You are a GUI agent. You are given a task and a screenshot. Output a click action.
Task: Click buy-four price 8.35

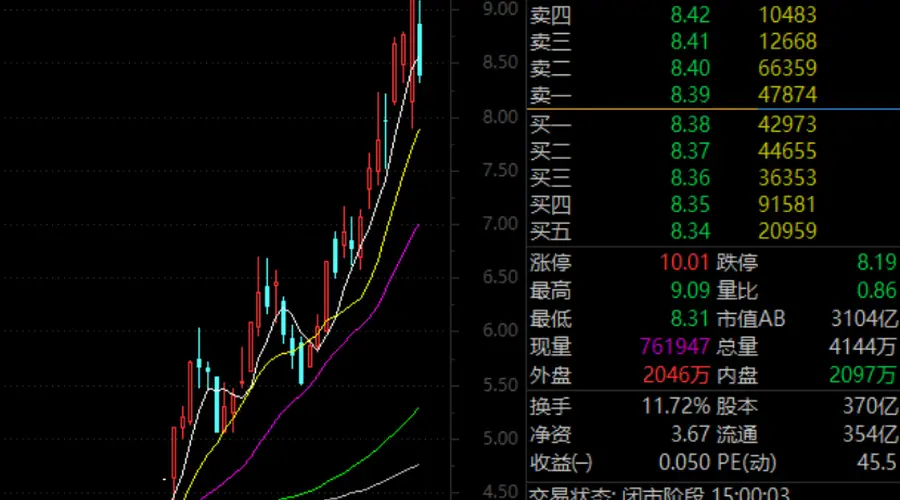point(690,205)
